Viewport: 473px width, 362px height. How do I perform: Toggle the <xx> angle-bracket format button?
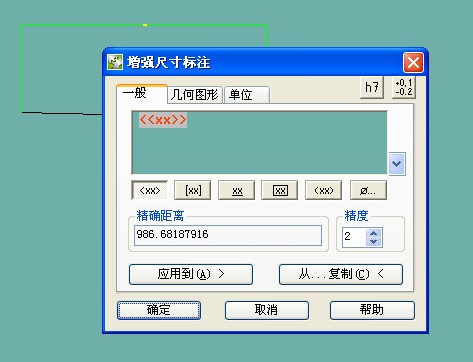(x=150, y=190)
